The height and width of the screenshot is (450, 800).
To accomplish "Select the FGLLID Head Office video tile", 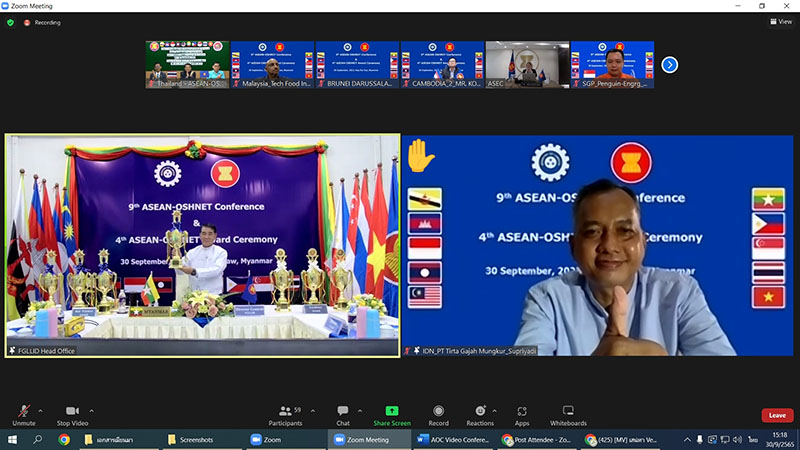I will click(x=202, y=245).
